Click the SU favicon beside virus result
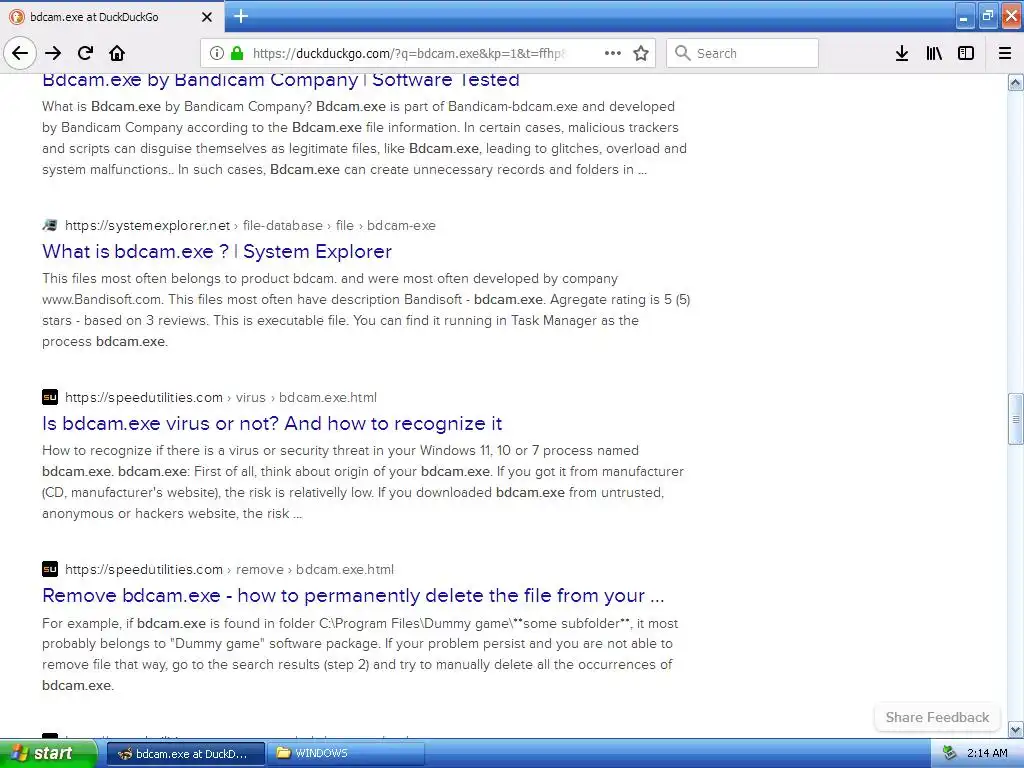Screen dimensions: 1024x768 pos(50,397)
